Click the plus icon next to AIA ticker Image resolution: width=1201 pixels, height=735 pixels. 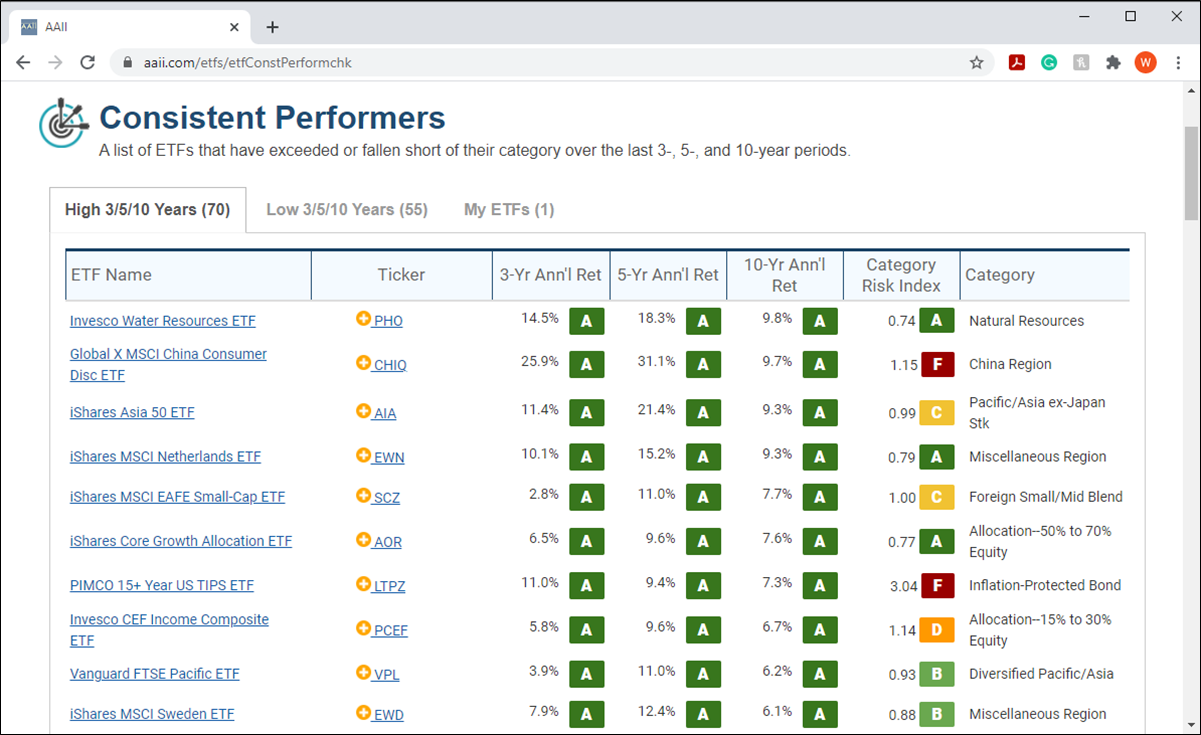click(x=363, y=411)
